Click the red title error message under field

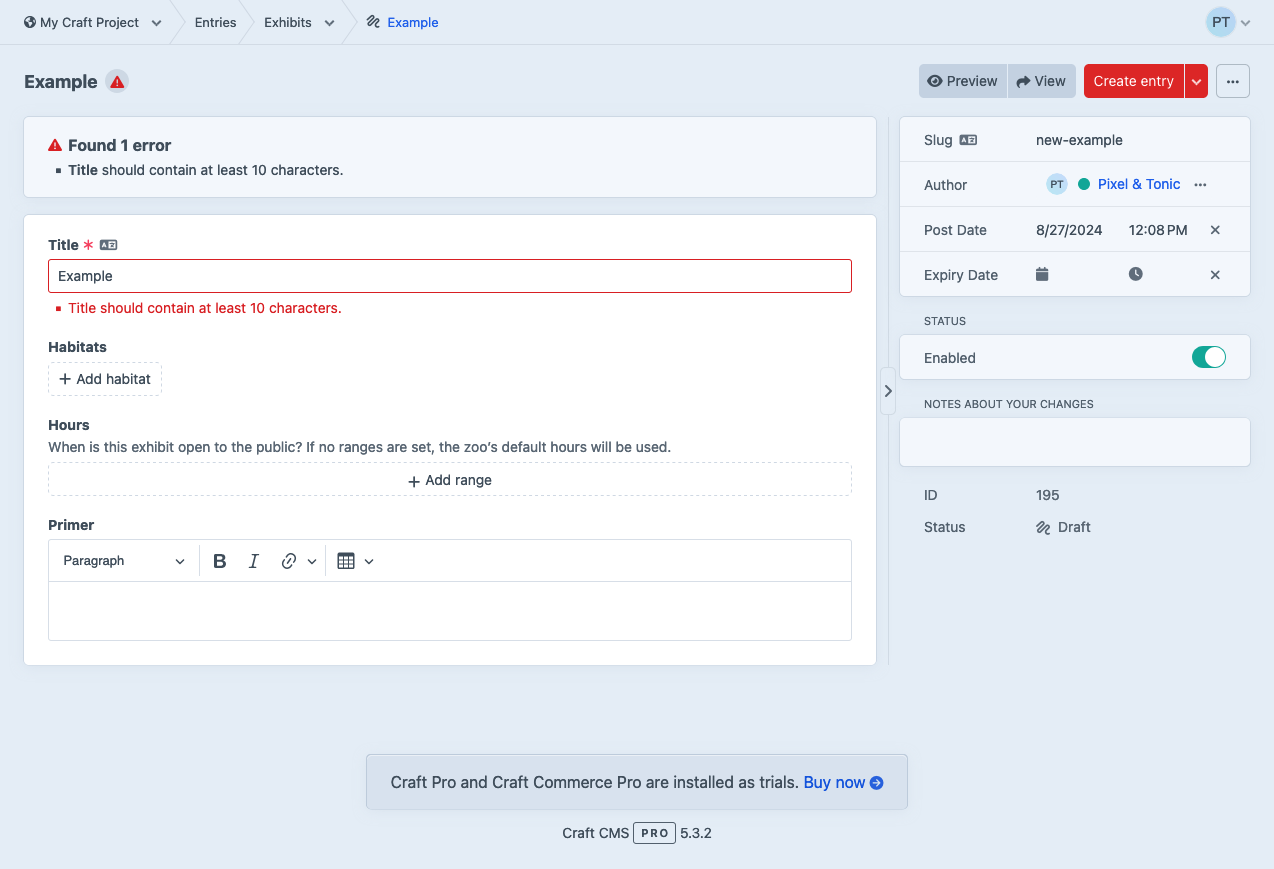(x=205, y=308)
